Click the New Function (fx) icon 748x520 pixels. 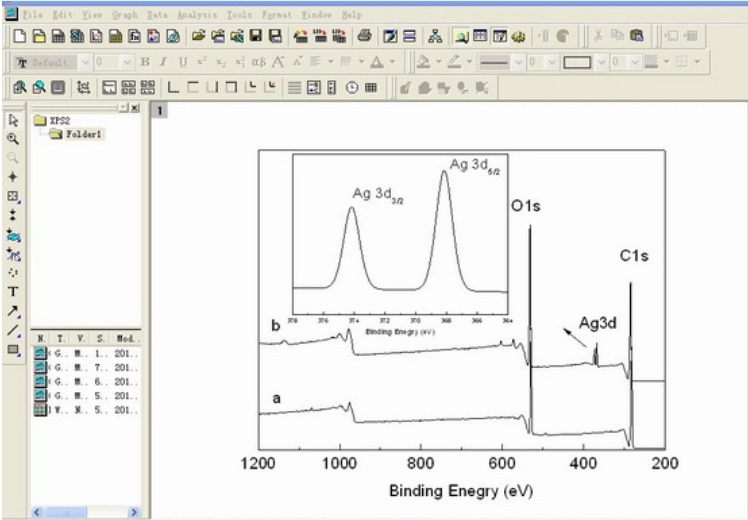pos(135,36)
